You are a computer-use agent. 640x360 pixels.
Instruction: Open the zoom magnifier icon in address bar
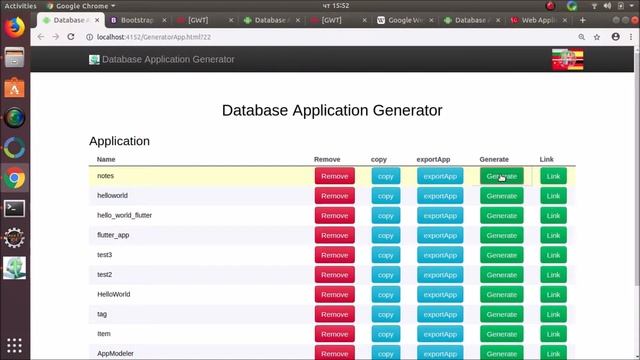coord(582,37)
